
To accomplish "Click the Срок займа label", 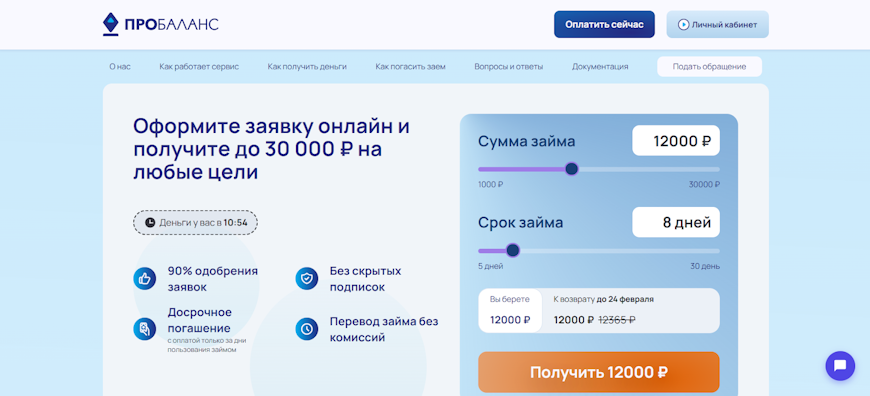I will (520, 222).
